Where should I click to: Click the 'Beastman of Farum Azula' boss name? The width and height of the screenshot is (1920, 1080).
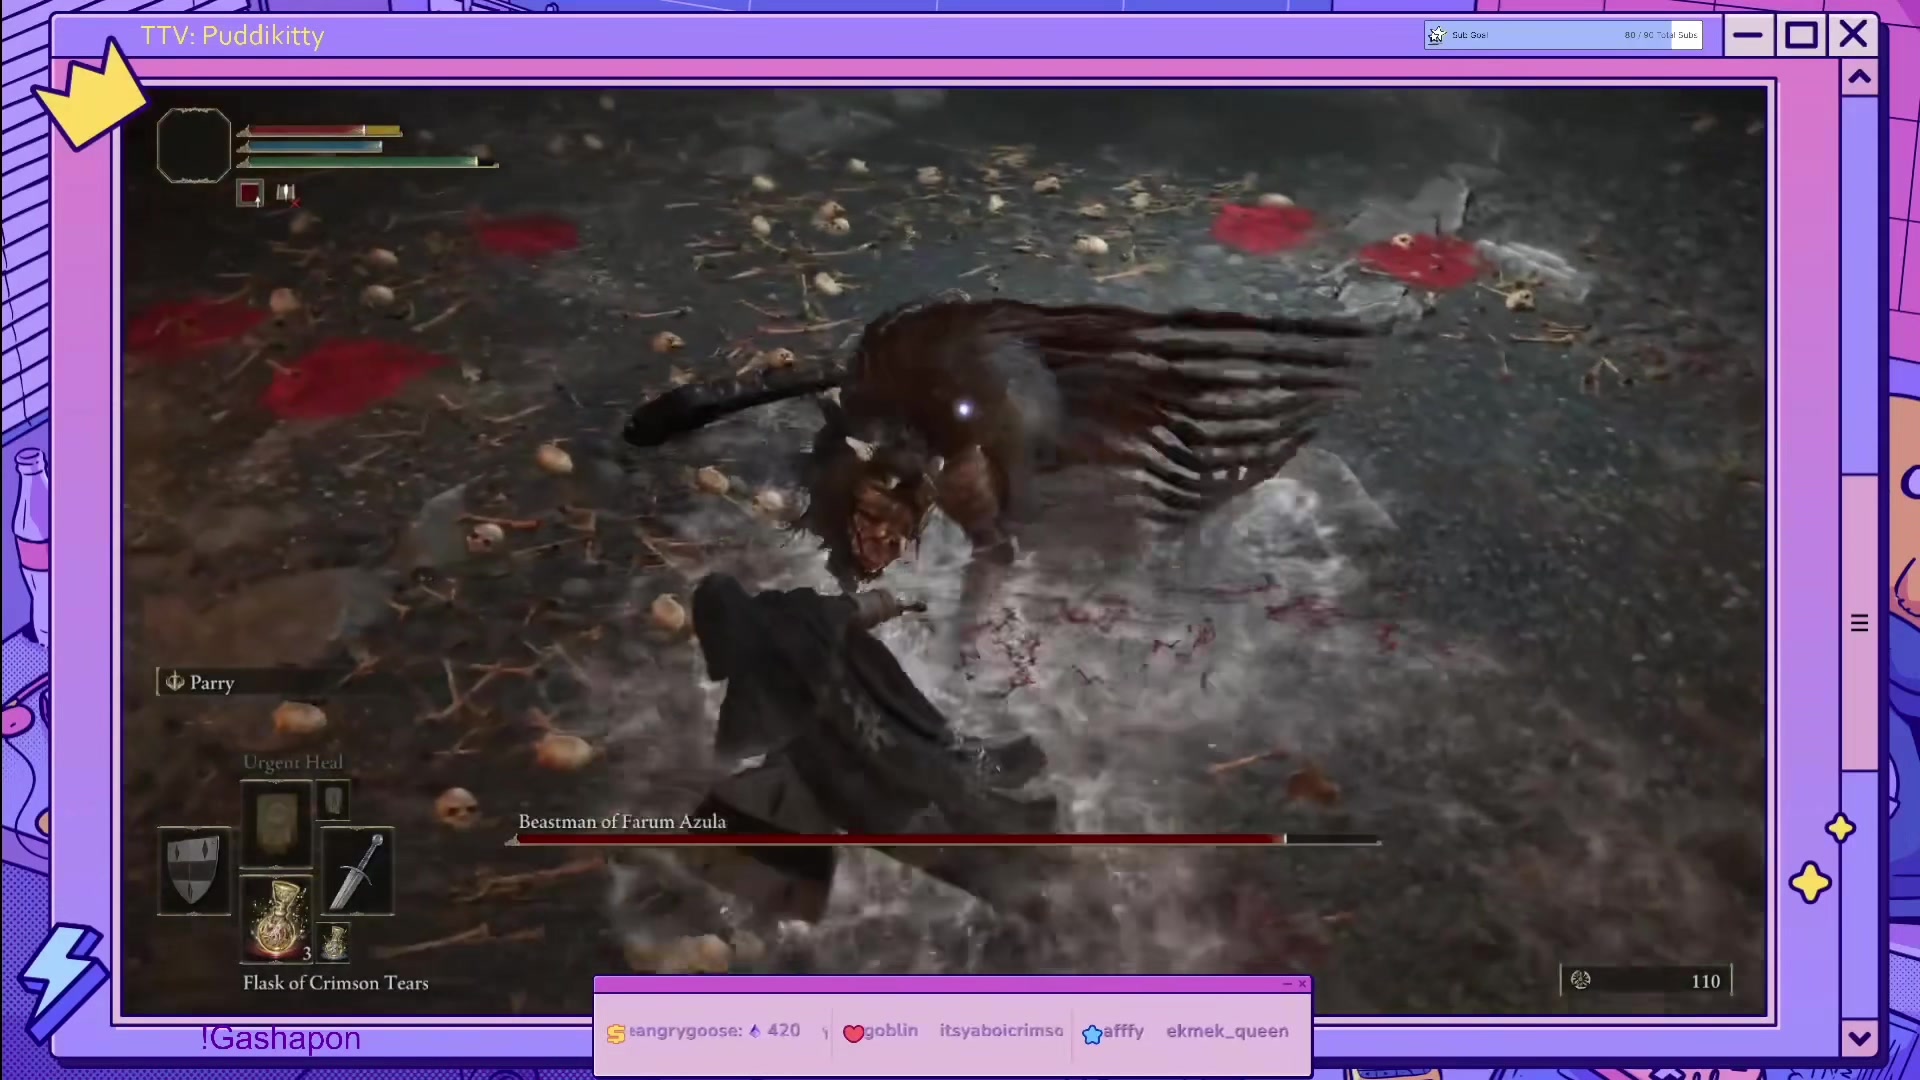pyautogui.click(x=622, y=821)
